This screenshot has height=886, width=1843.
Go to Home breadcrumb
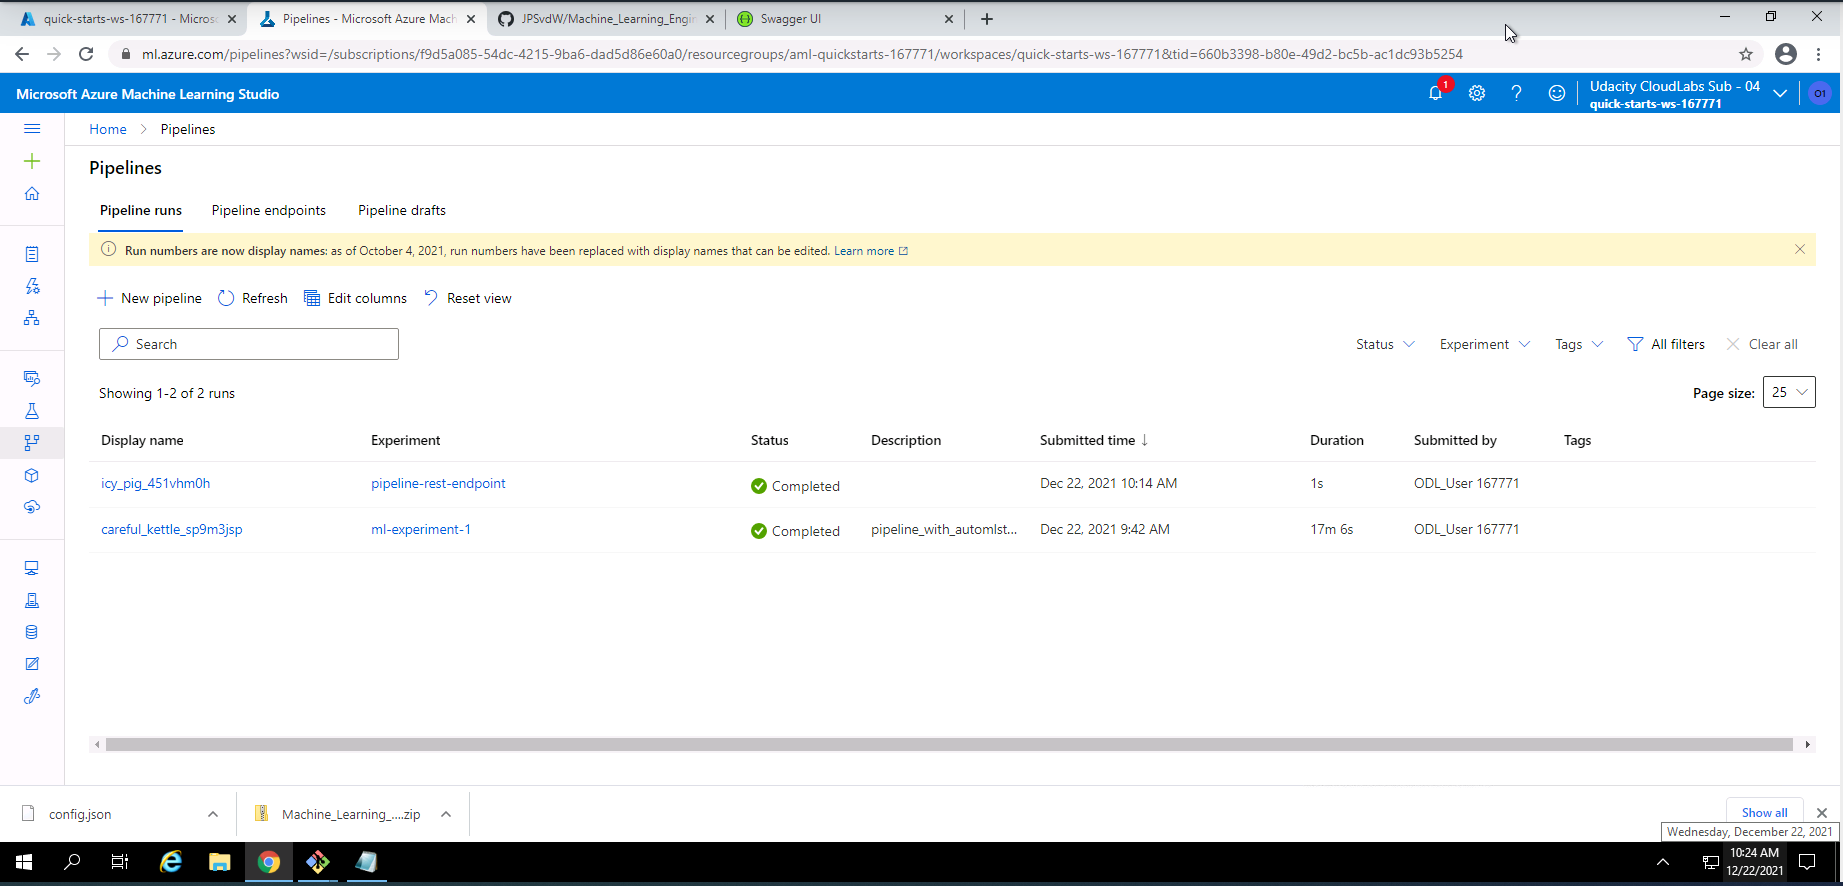click(108, 129)
